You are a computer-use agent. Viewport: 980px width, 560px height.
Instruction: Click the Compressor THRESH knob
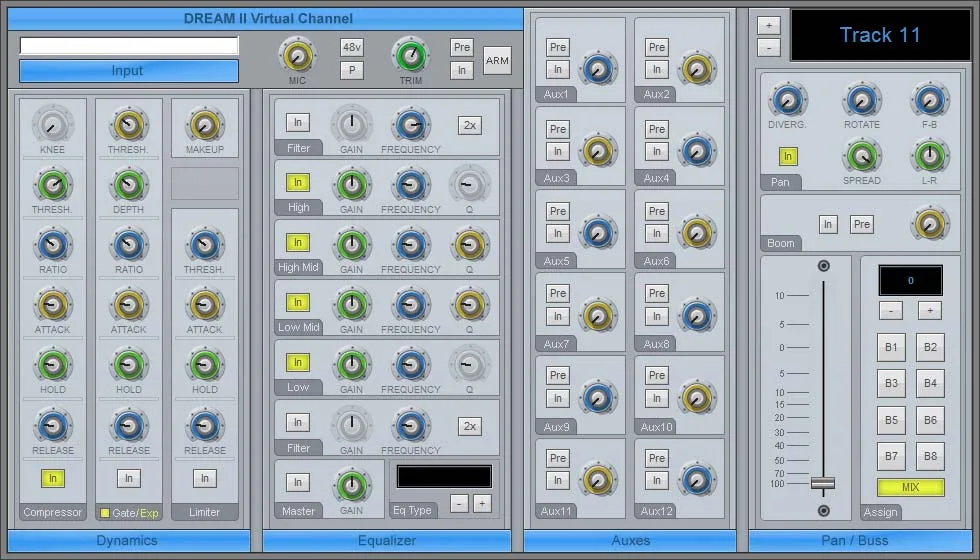point(52,184)
